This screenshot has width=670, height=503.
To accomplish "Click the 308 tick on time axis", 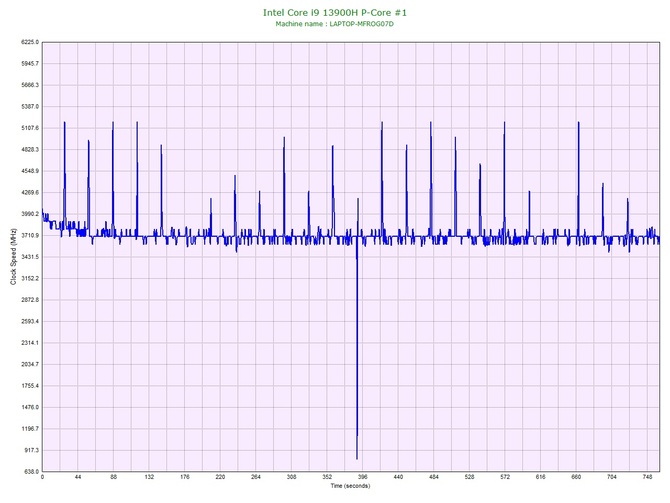I will [291, 477].
